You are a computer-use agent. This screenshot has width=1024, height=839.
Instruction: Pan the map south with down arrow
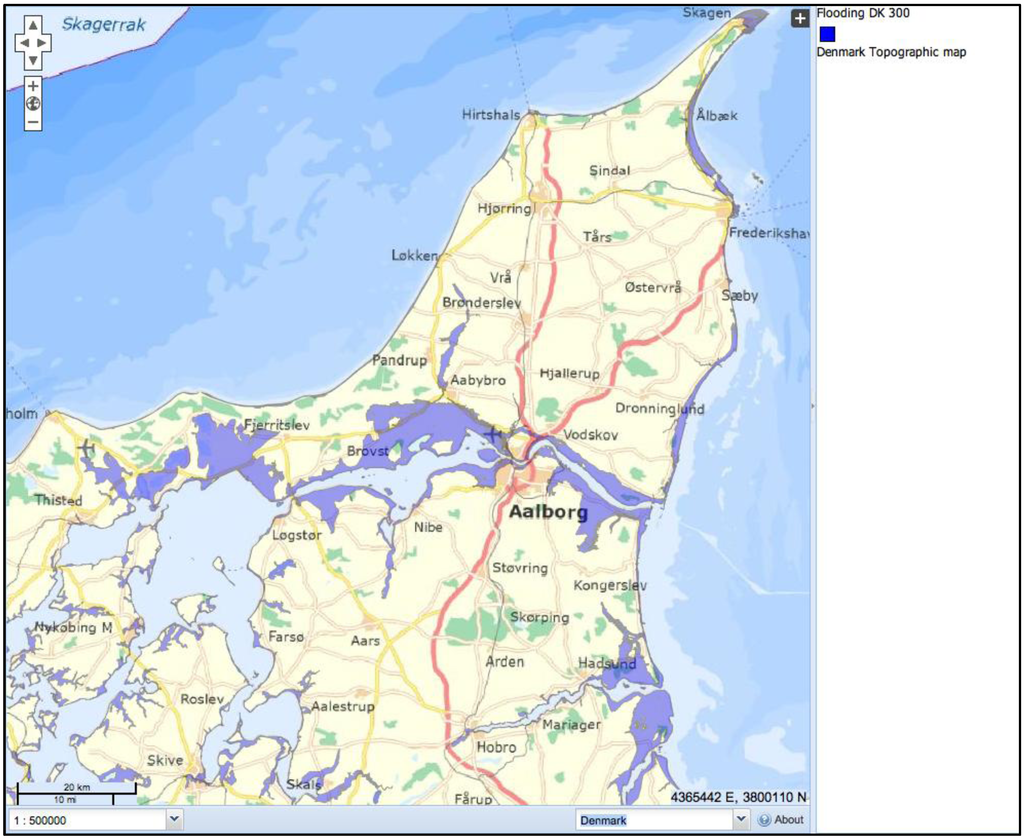(33, 60)
